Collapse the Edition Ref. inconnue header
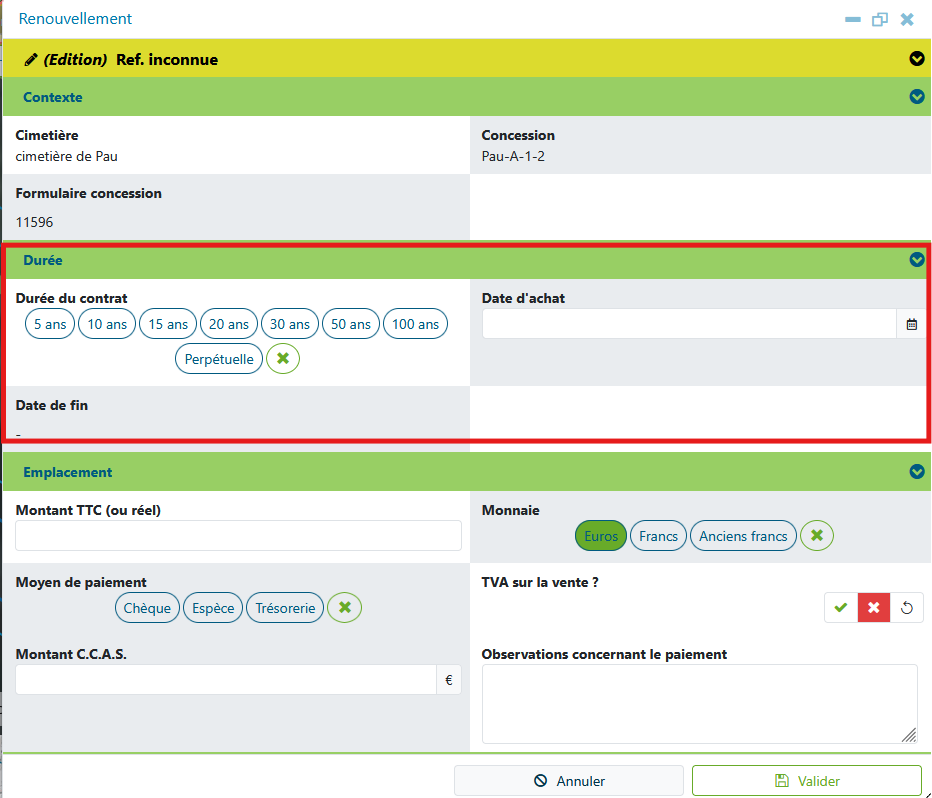 [x=917, y=58]
